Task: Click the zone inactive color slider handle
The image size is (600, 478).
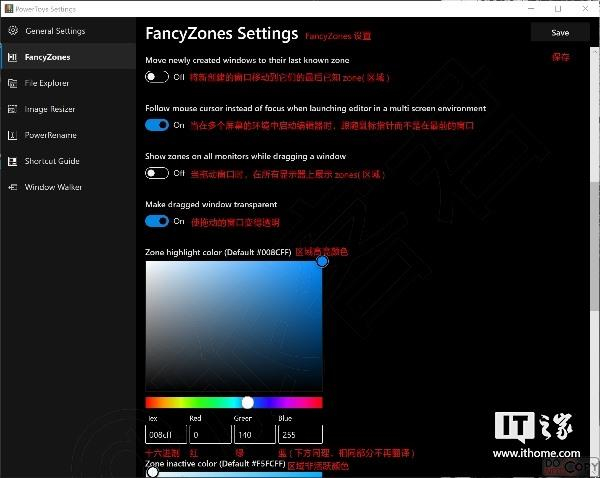Action: [x=152, y=472]
